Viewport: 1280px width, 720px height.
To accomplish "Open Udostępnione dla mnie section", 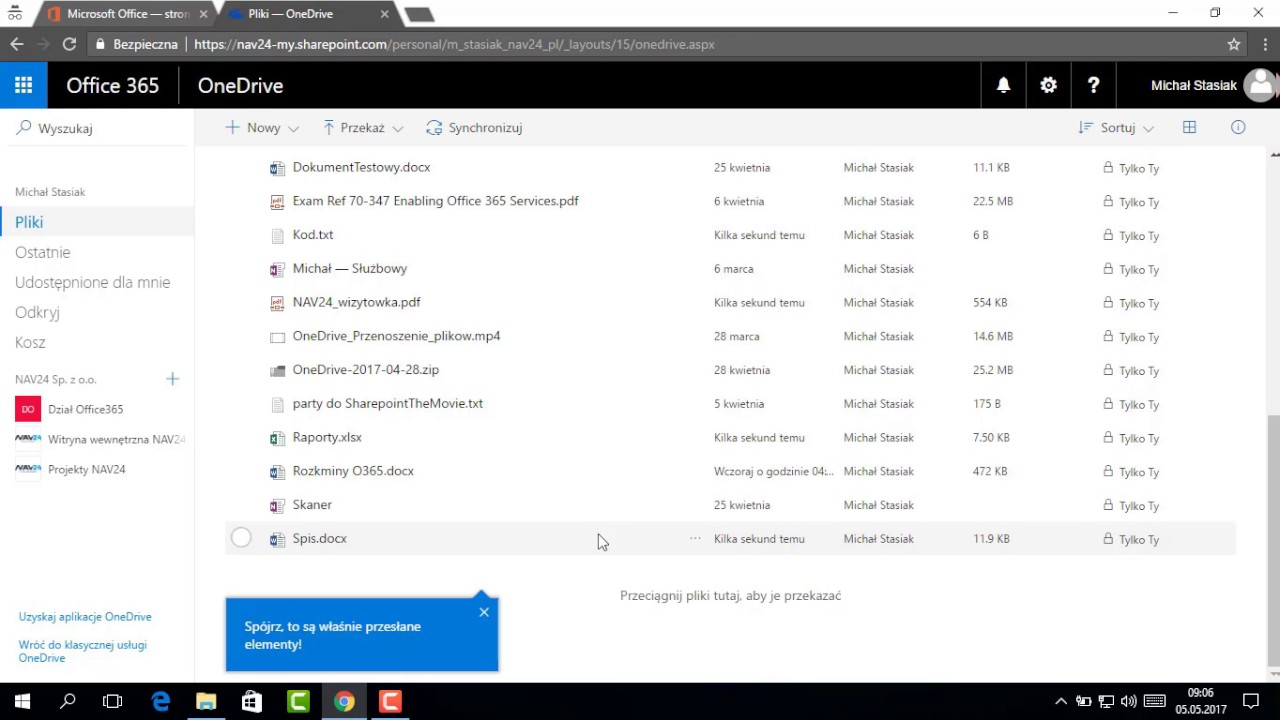I will pos(92,282).
